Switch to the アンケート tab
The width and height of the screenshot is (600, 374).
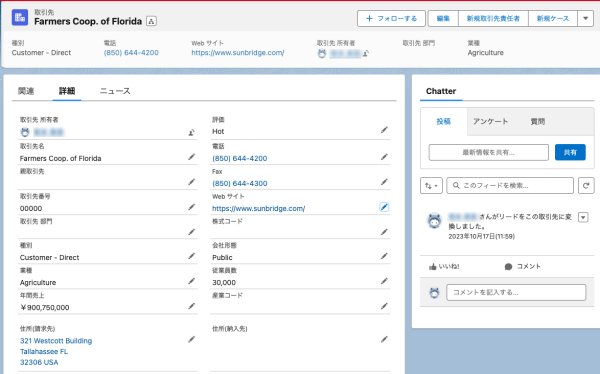click(x=490, y=121)
